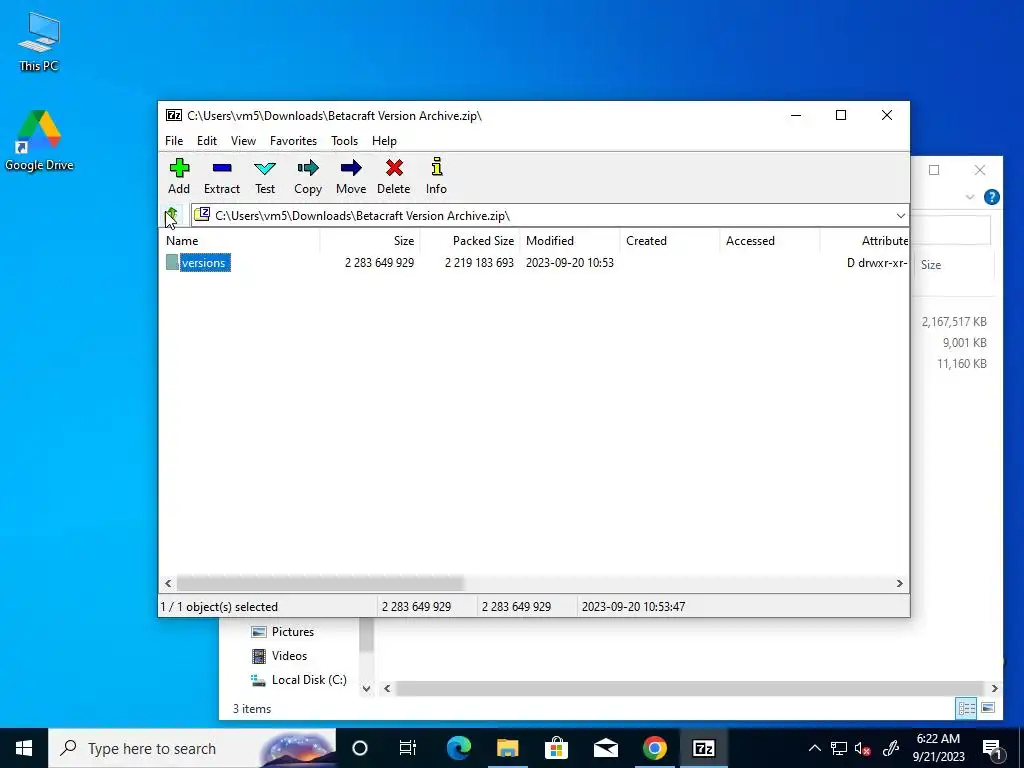Click the red Delete toolbar button
The height and width of the screenshot is (768, 1024).
point(394,176)
